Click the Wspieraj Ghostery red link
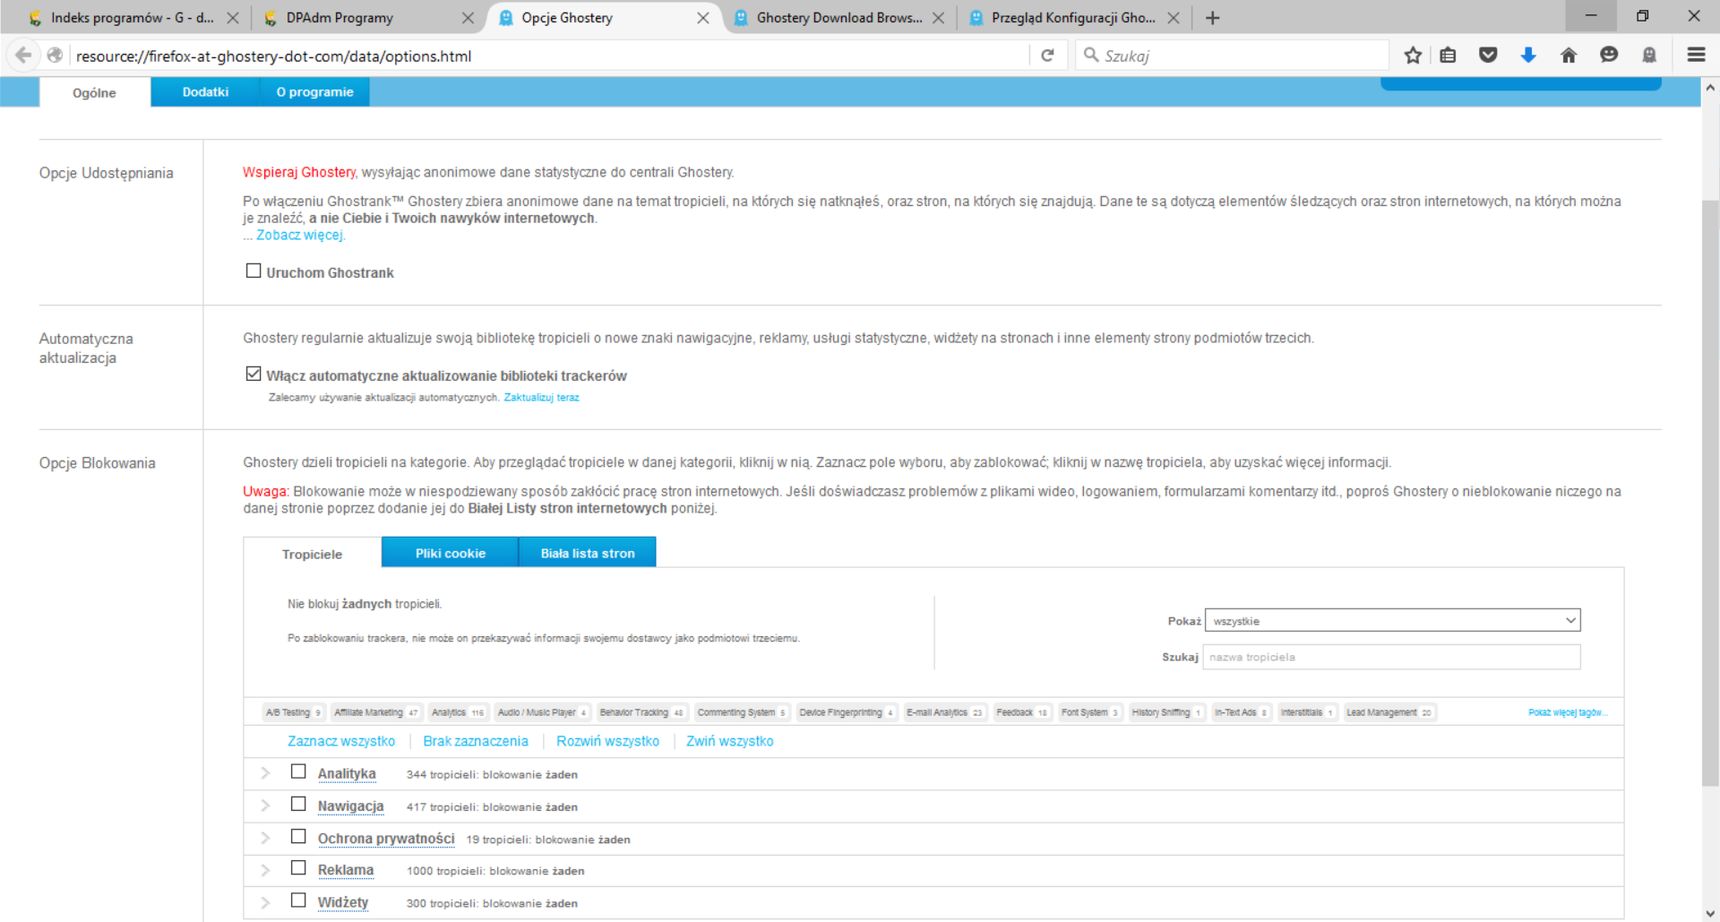The image size is (1720, 922). (x=299, y=172)
